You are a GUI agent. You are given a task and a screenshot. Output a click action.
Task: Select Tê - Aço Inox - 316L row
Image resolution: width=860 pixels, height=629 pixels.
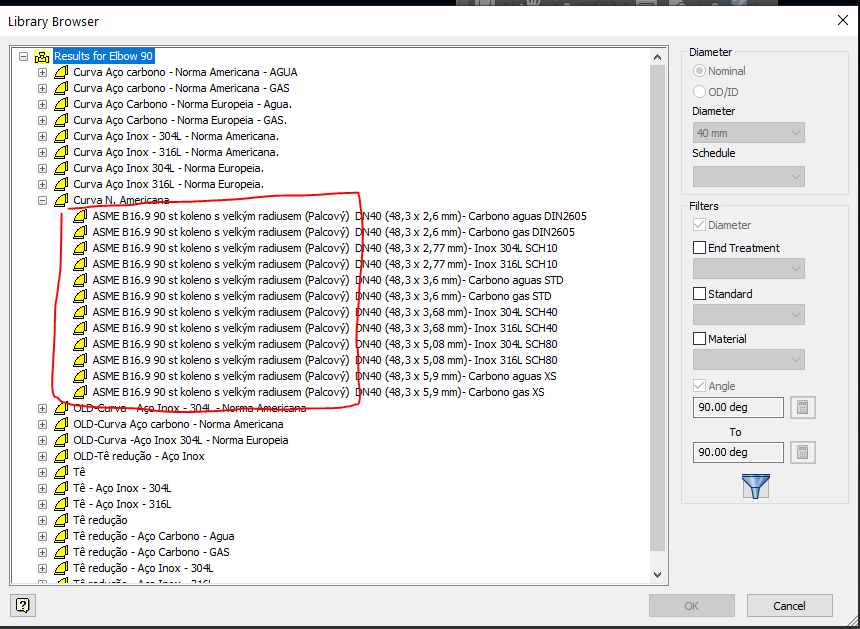point(122,505)
